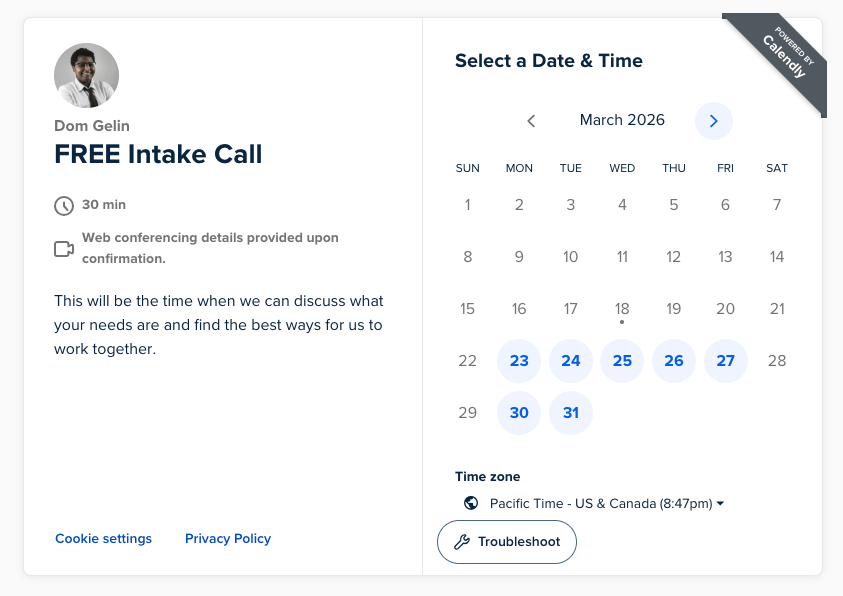Open the Cookie settings link
Viewport: 843px width, 596px height.
(103, 539)
